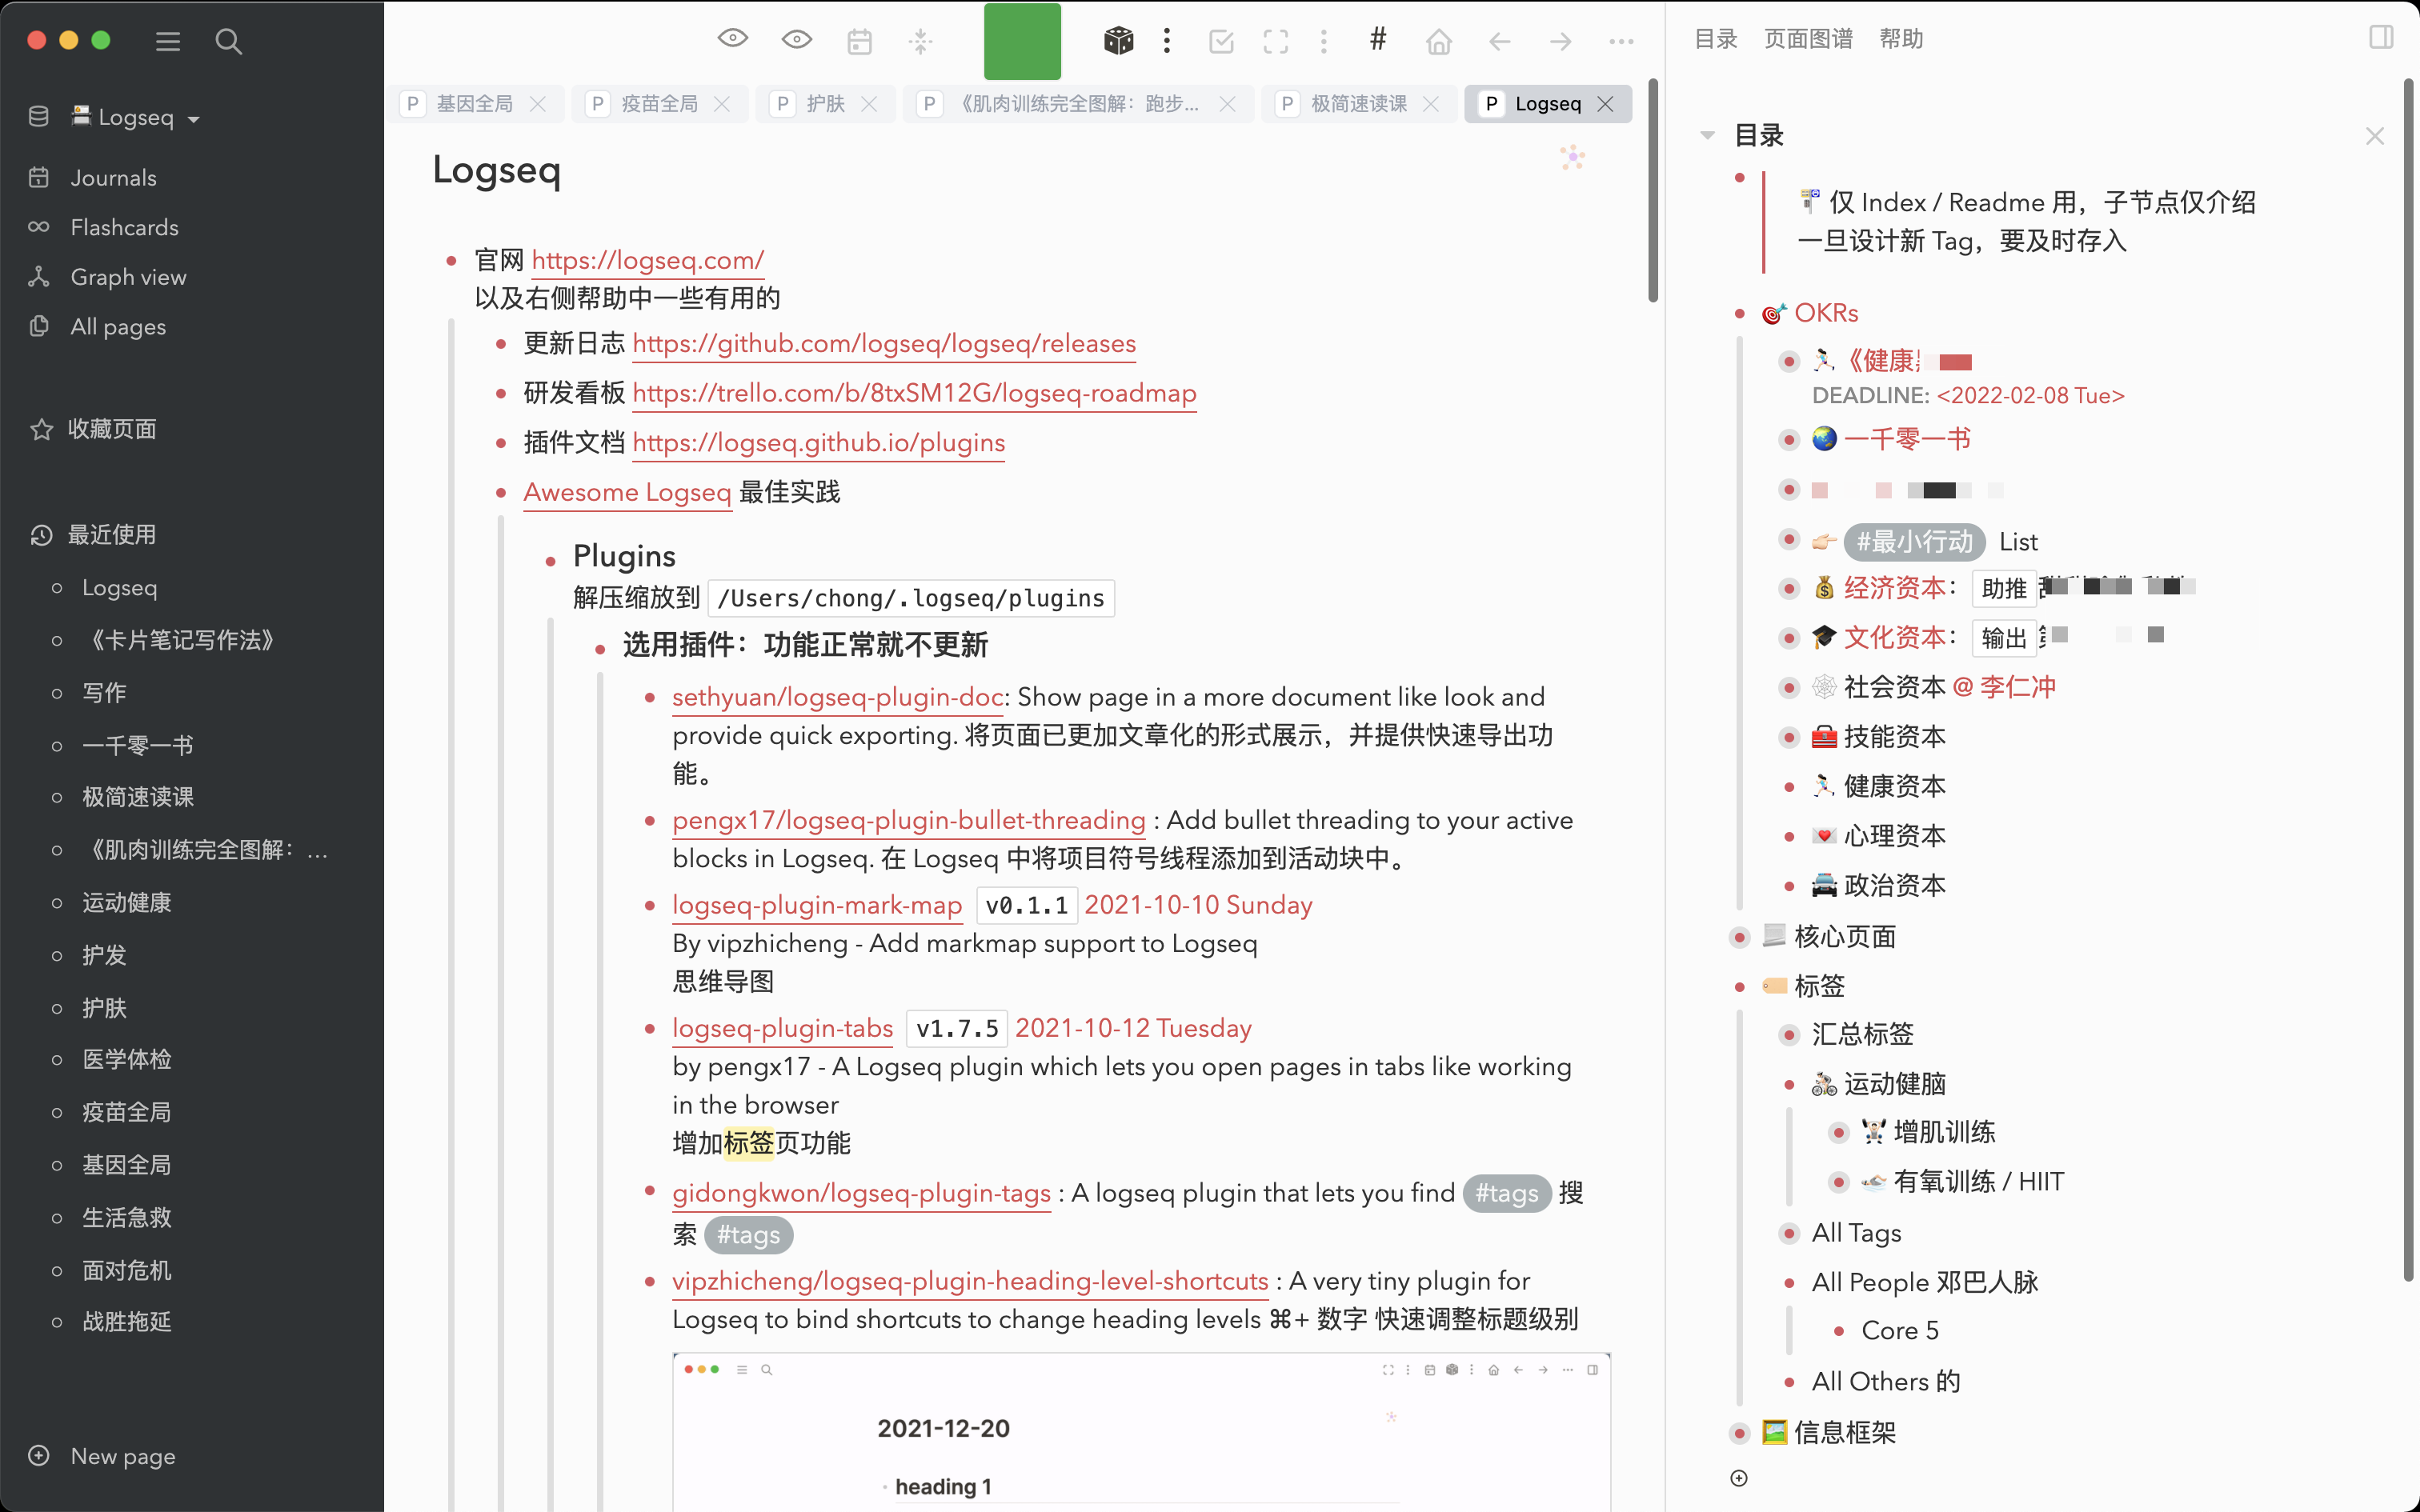Toggle the eye icon next to calendar icon
This screenshot has width=2420, height=1512.
797,39
